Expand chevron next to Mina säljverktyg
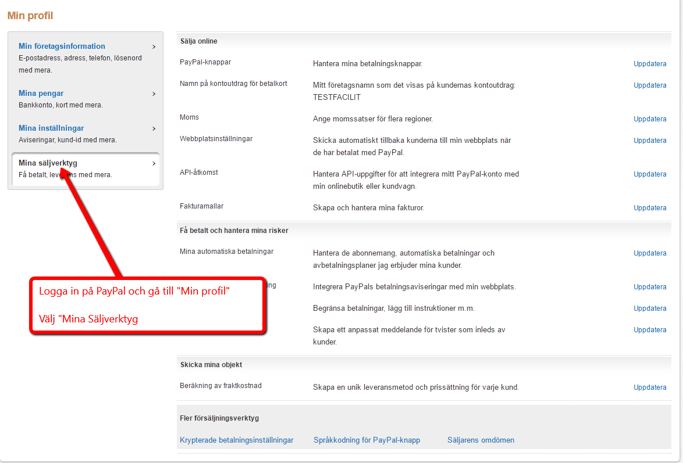 (154, 163)
